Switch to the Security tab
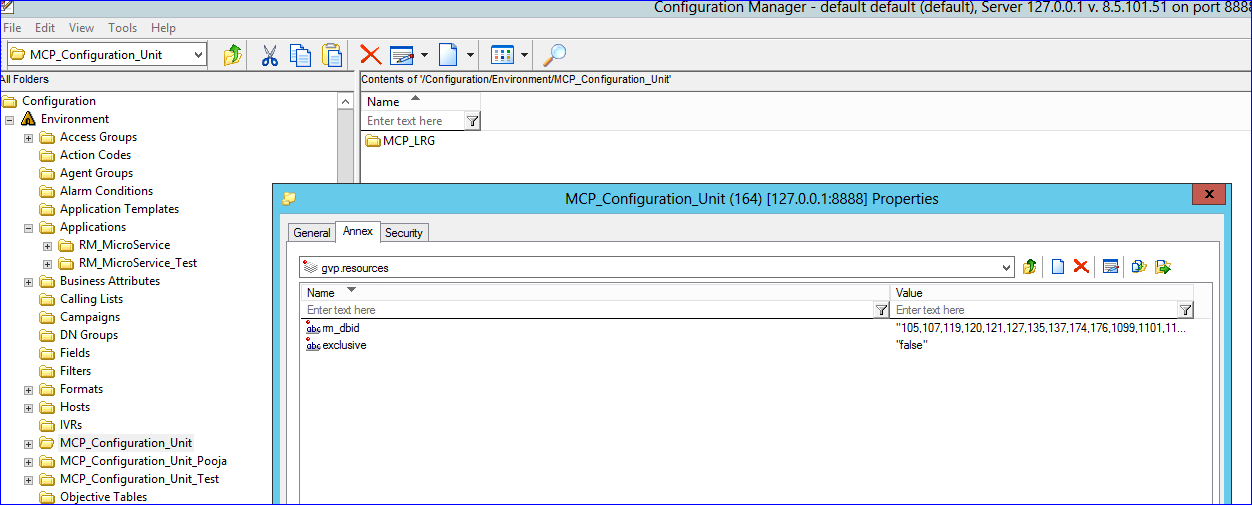 click(x=404, y=233)
